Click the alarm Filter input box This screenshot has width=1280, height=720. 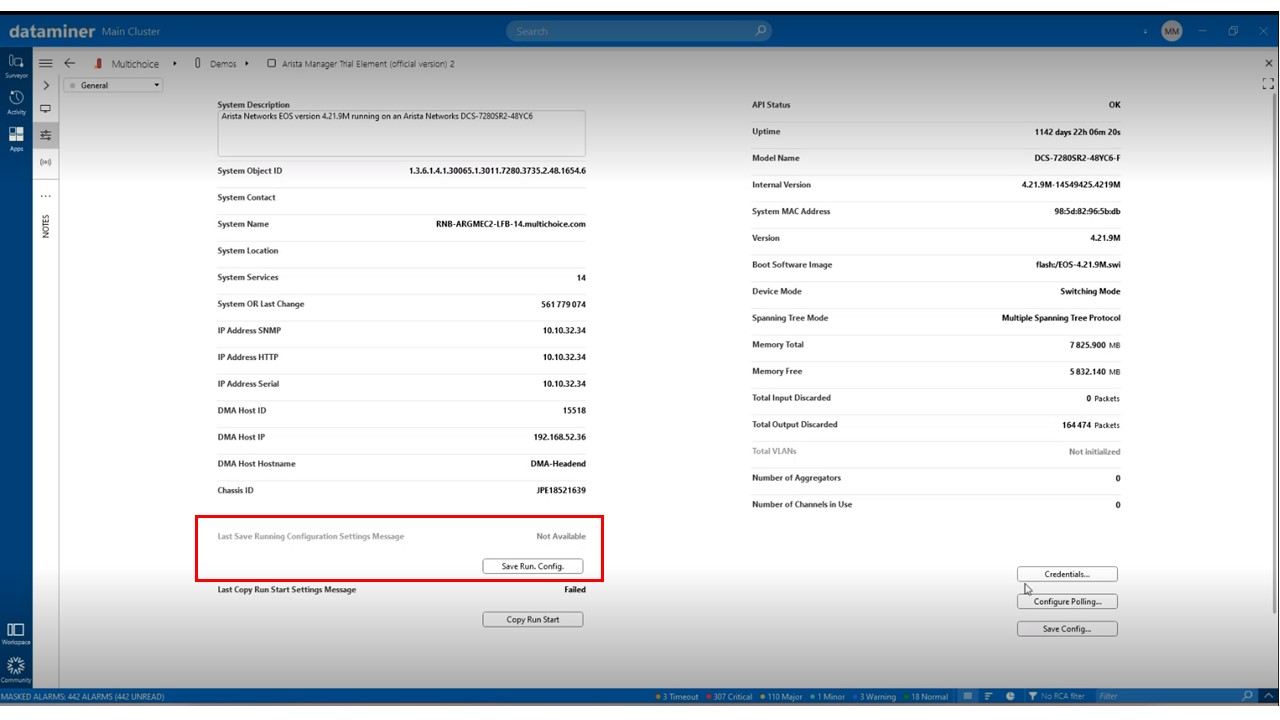(x=1166, y=696)
